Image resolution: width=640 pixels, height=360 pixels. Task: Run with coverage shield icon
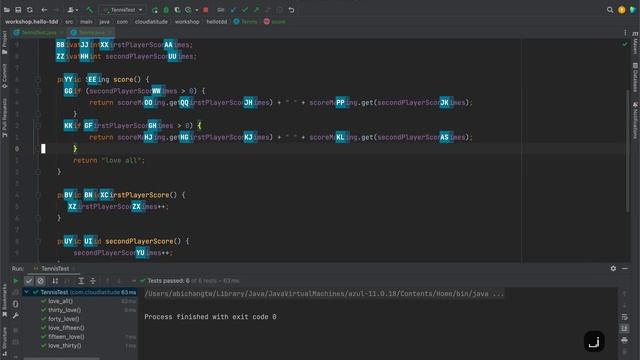tap(177, 10)
